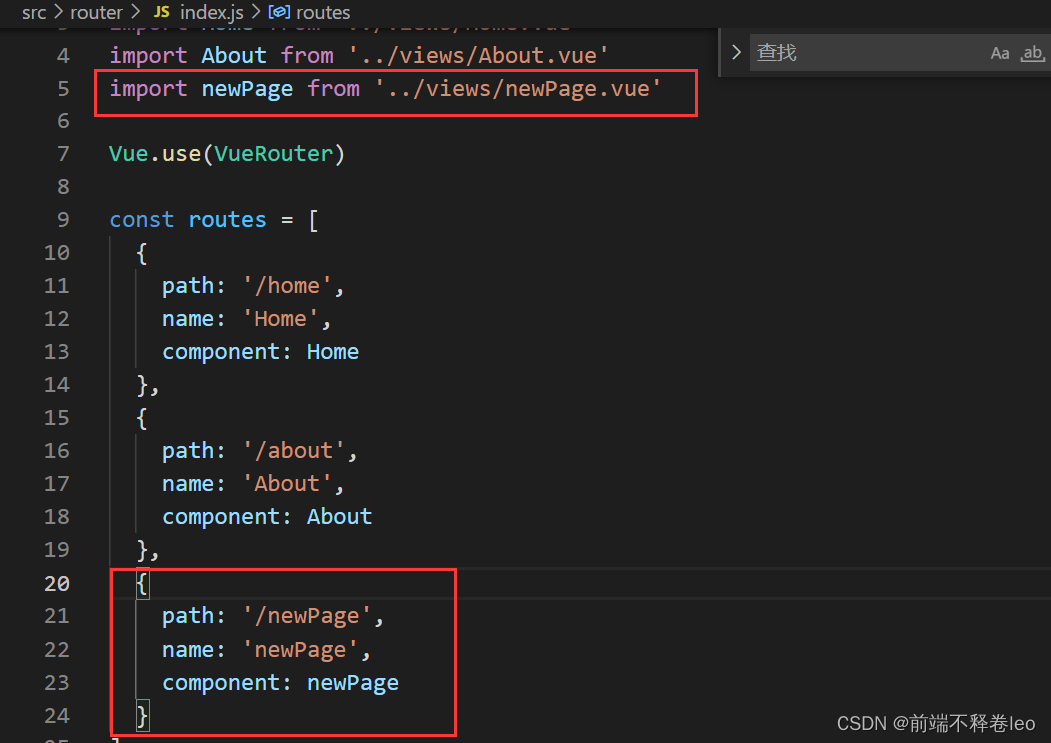Click line number 20 in the gutter
The height and width of the screenshot is (743, 1051).
56,583
